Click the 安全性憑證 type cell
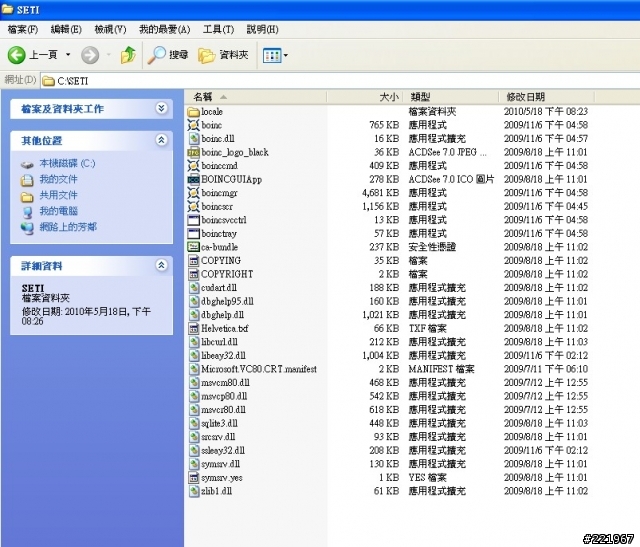Screen dimensions: 640x547 pyautogui.click(x=432, y=247)
